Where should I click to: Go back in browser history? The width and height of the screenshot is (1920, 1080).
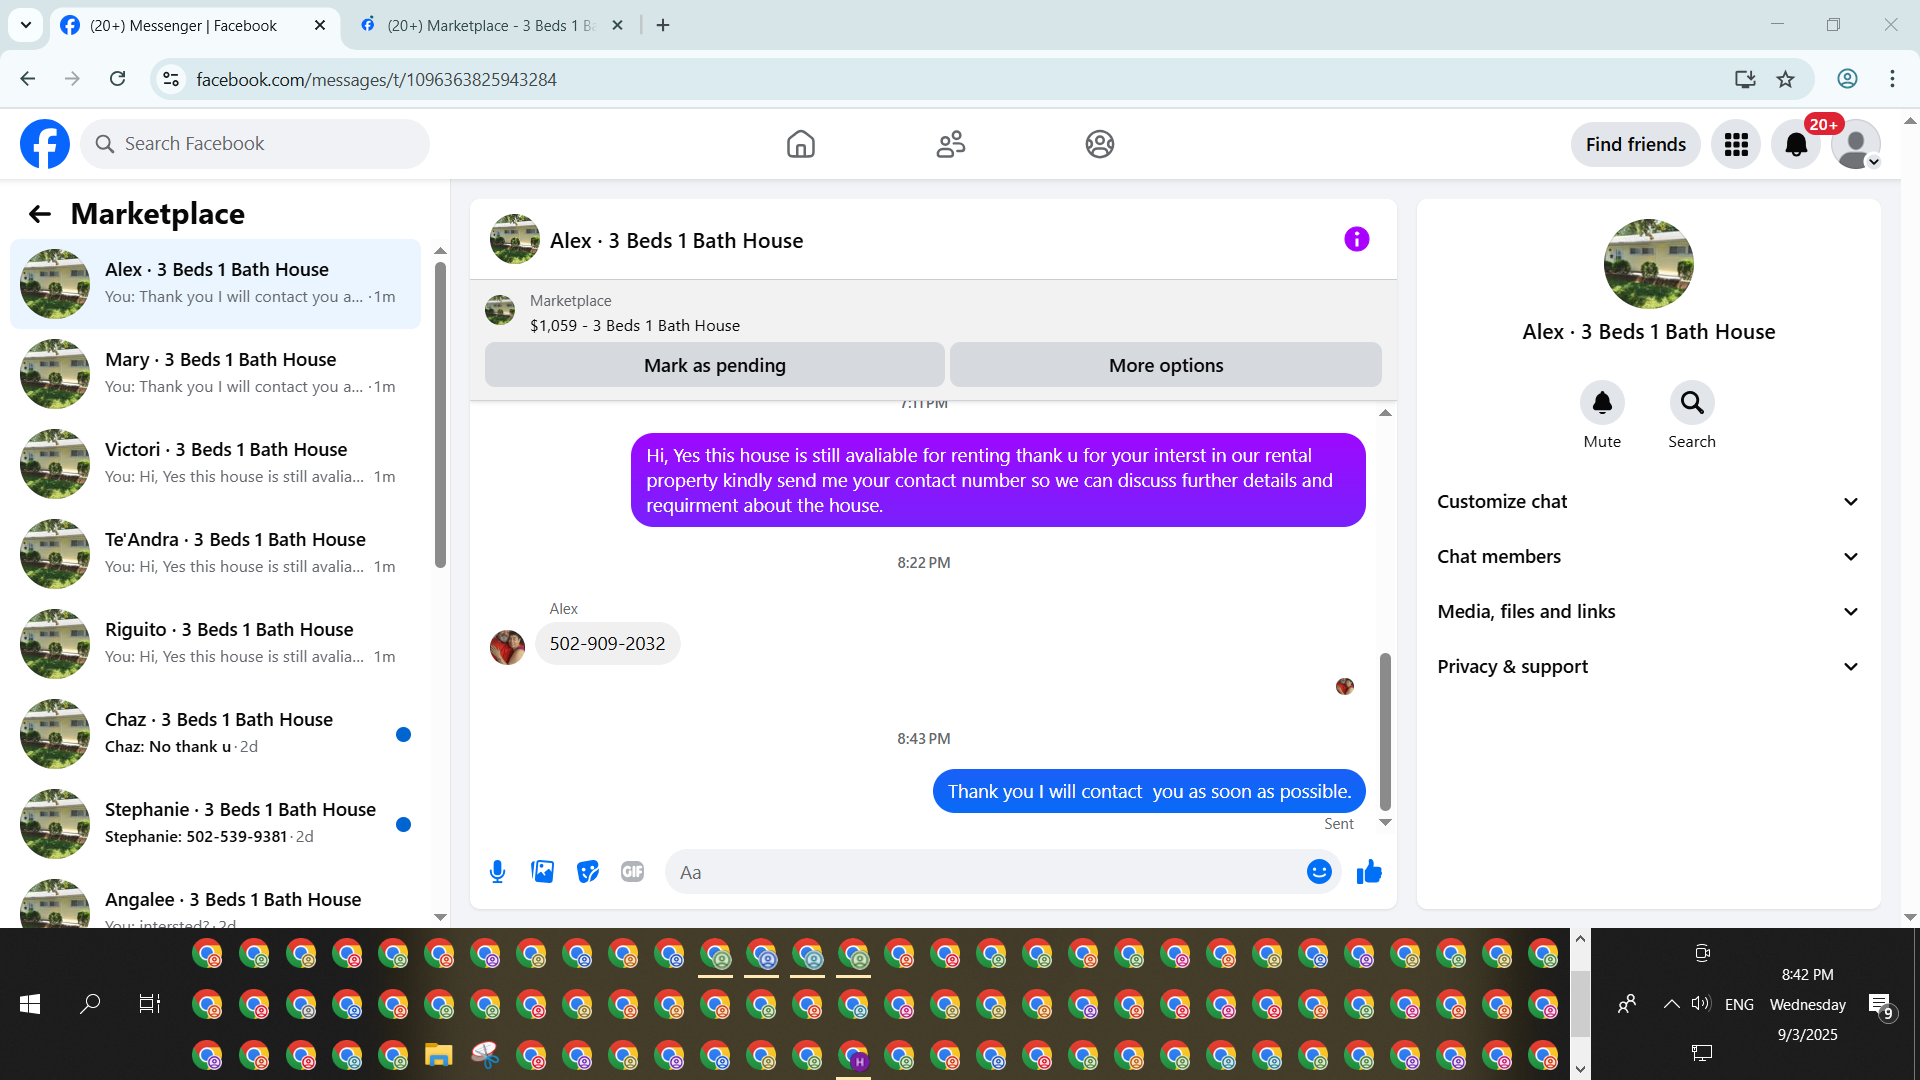tap(28, 79)
